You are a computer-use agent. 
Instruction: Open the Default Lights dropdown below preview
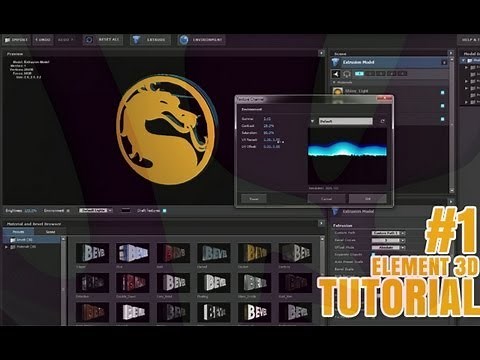coord(95,210)
